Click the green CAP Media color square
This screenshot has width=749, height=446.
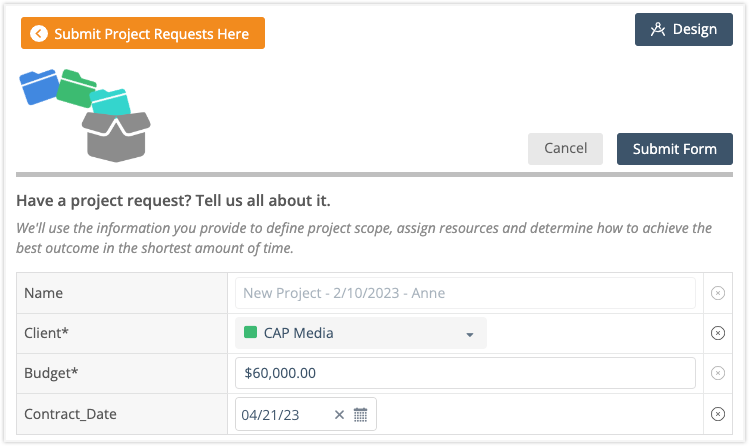click(251, 333)
